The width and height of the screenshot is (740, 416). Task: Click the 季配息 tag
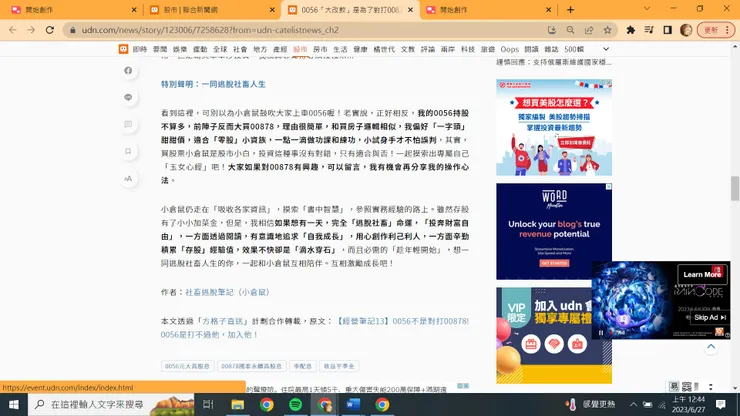(x=303, y=366)
